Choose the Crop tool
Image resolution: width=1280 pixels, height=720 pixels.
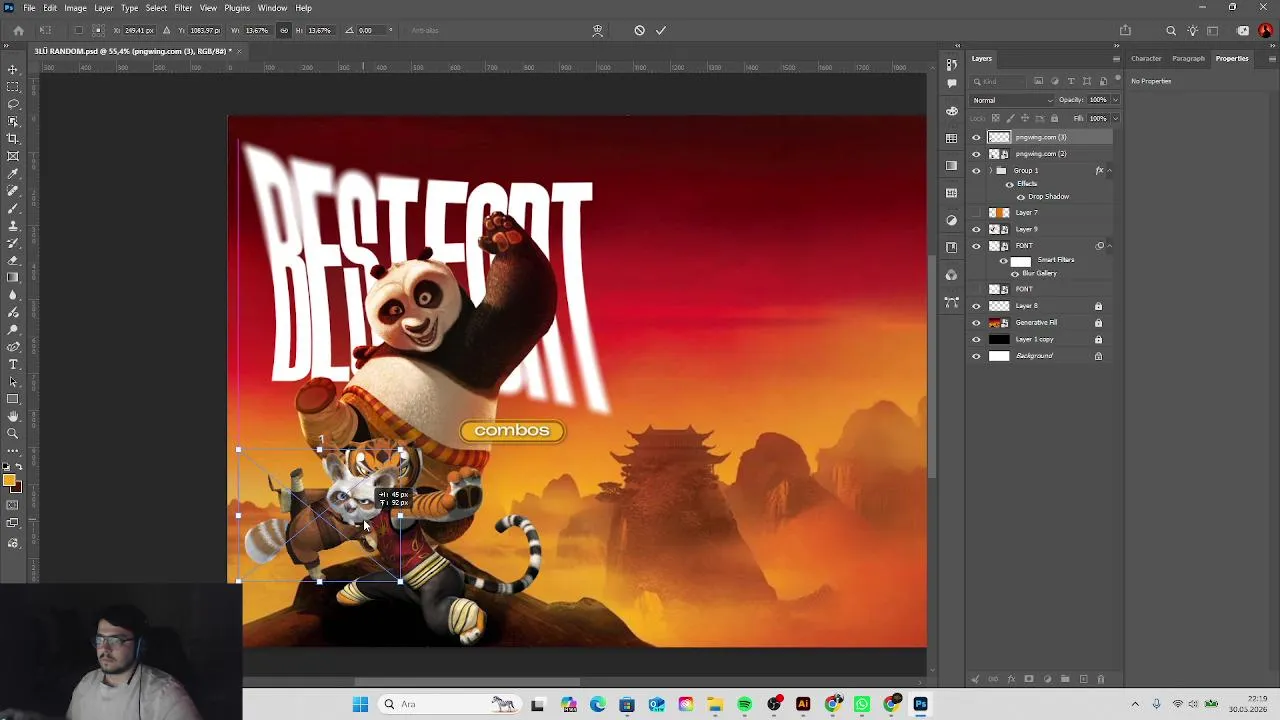tap(13, 138)
